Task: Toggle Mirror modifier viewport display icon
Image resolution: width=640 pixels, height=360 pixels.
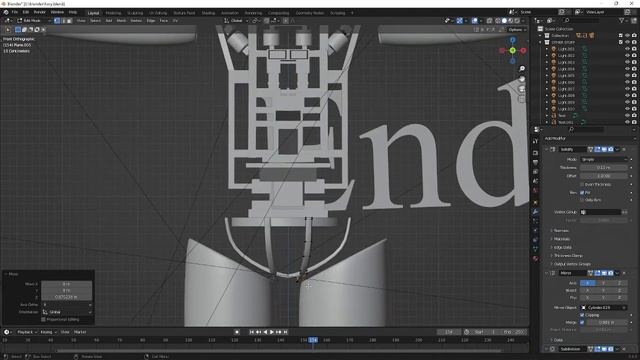Action: tap(604, 273)
